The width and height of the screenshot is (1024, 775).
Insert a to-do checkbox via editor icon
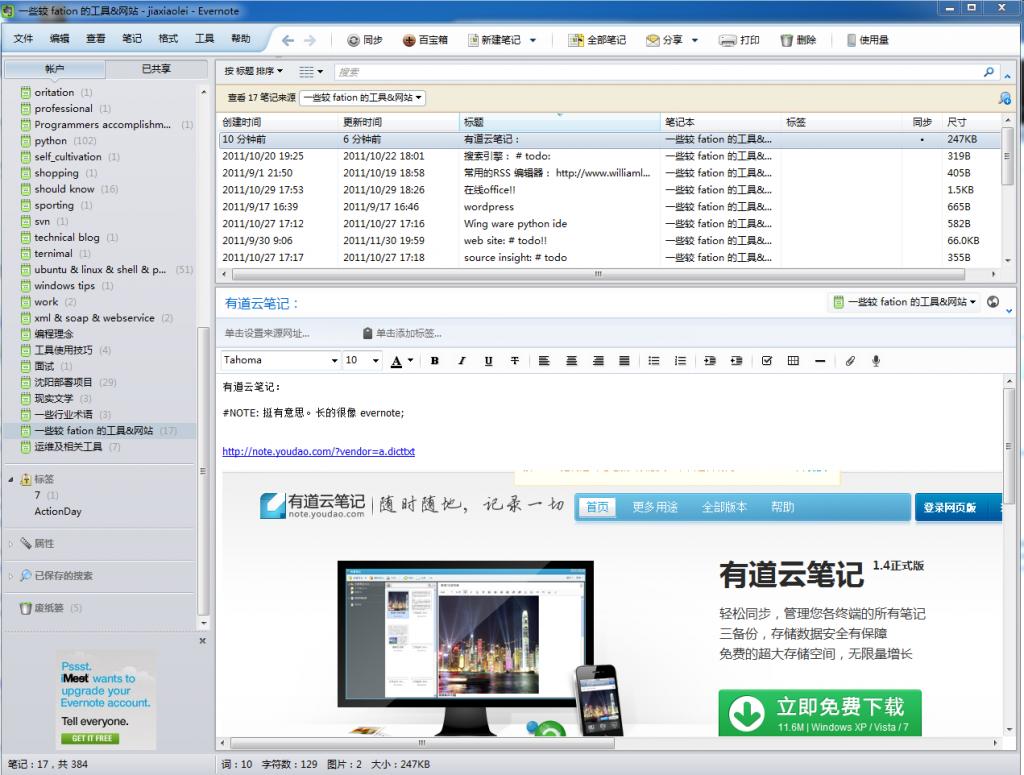pyautogui.click(x=766, y=361)
